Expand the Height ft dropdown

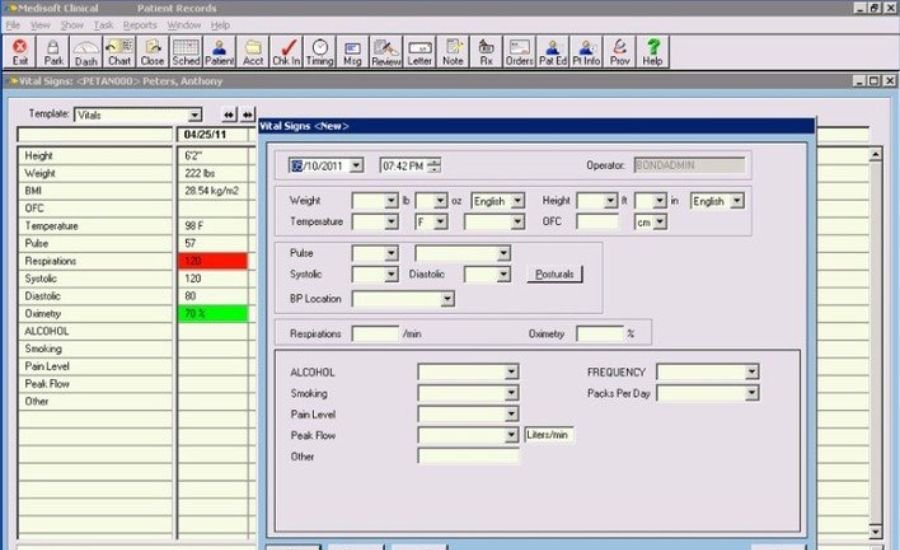coord(611,200)
